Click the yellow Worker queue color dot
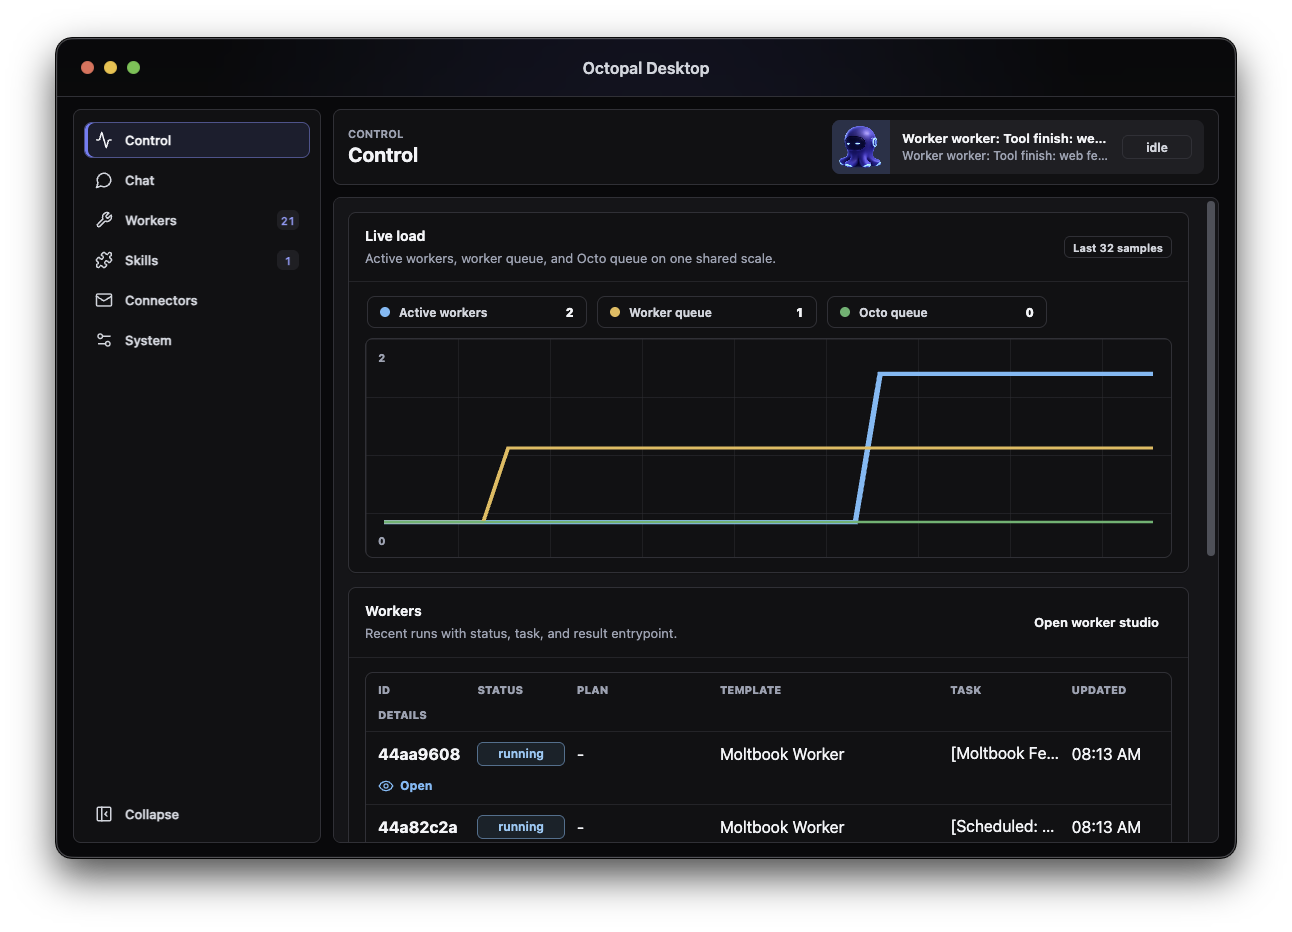 pyautogui.click(x=615, y=312)
